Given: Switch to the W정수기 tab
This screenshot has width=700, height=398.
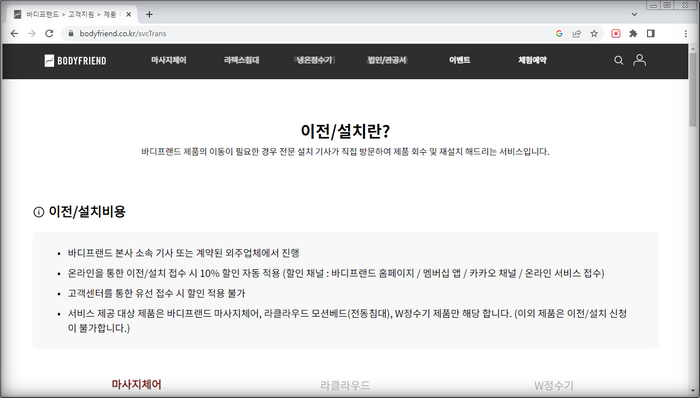Looking at the screenshot, I should click(554, 385).
